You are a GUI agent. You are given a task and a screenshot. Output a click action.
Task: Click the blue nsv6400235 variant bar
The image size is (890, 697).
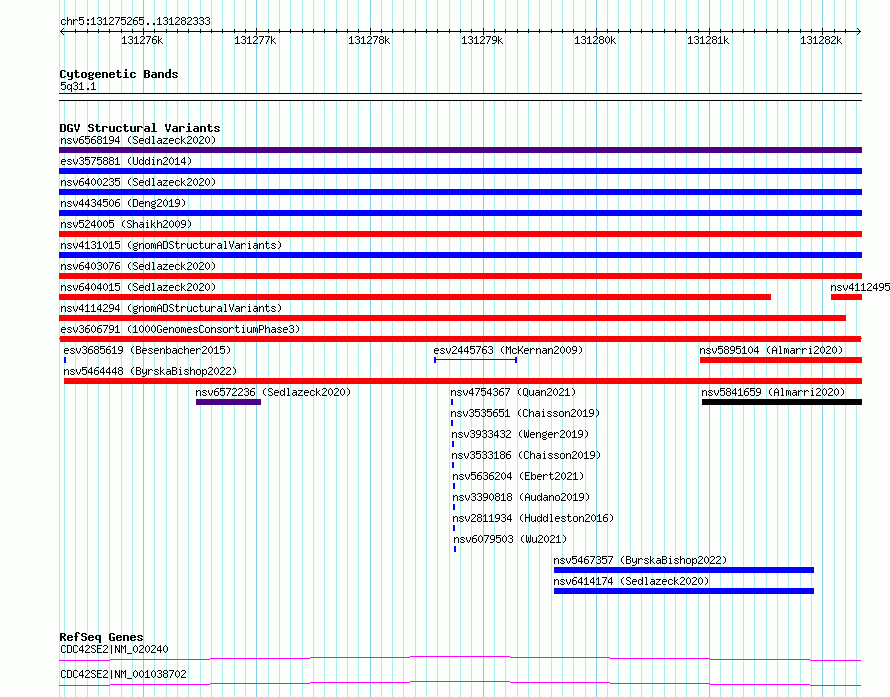[460, 192]
